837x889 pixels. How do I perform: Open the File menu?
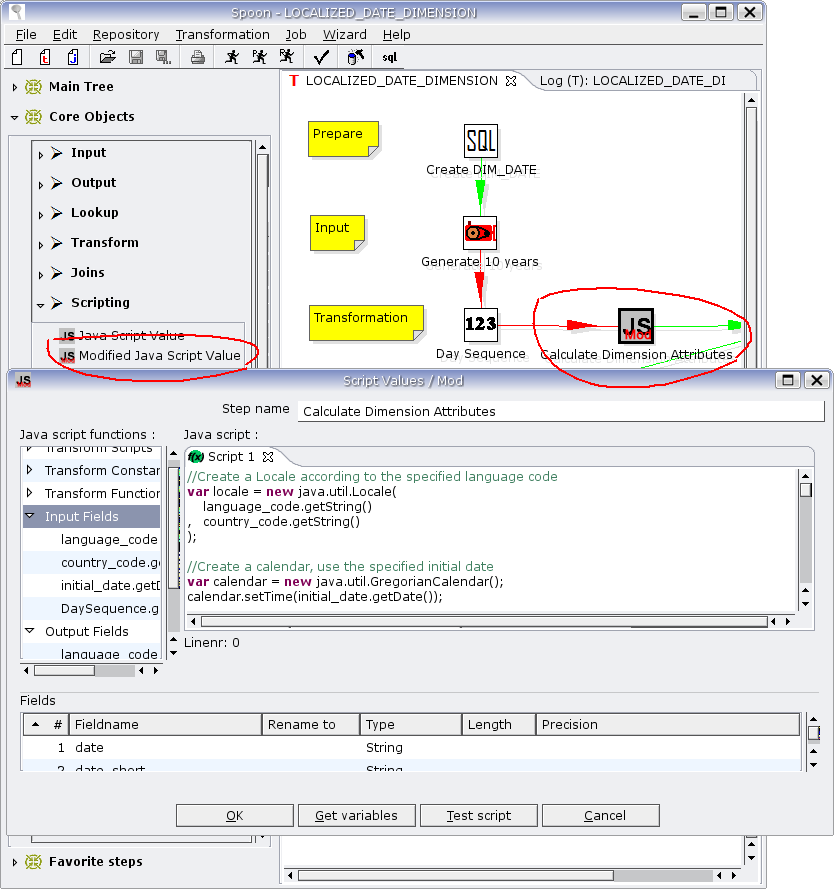(x=26, y=35)
